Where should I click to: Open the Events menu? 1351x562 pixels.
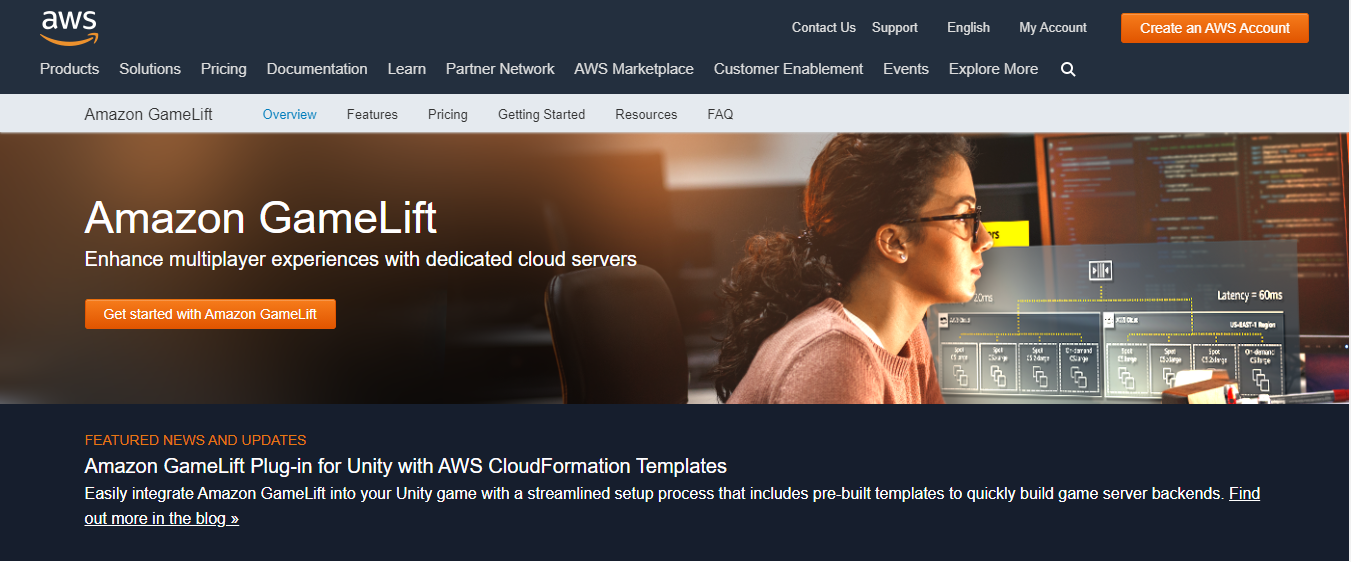pyautogui.click(x=906, y=69)
